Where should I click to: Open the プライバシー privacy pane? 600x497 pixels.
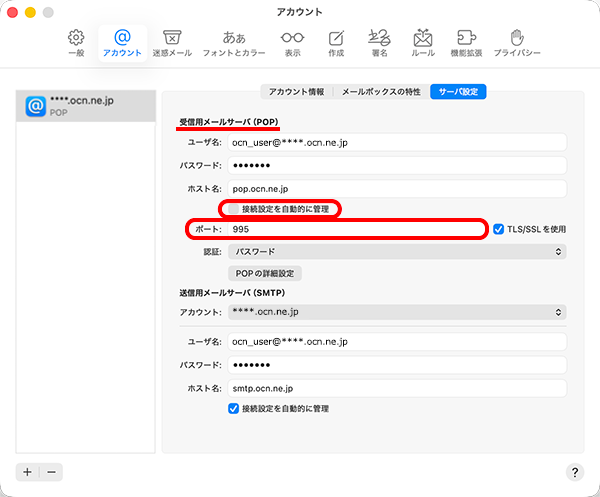[x=517, y=42]
